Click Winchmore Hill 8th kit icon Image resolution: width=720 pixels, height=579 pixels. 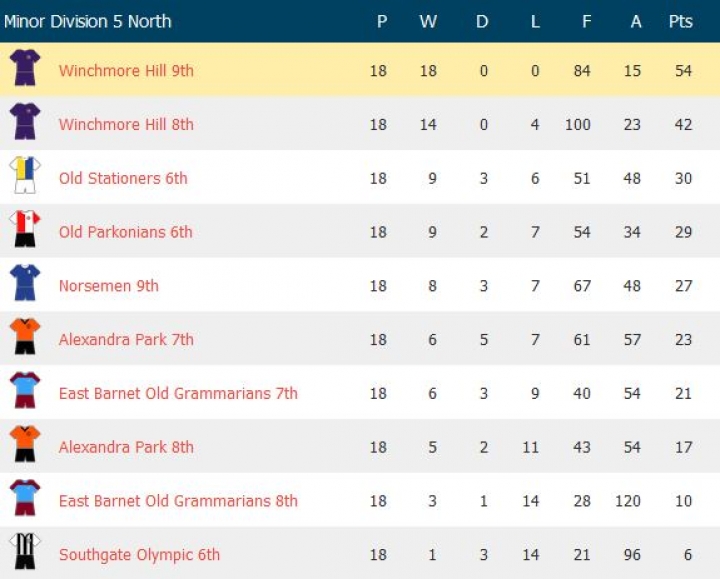point(25,123)
